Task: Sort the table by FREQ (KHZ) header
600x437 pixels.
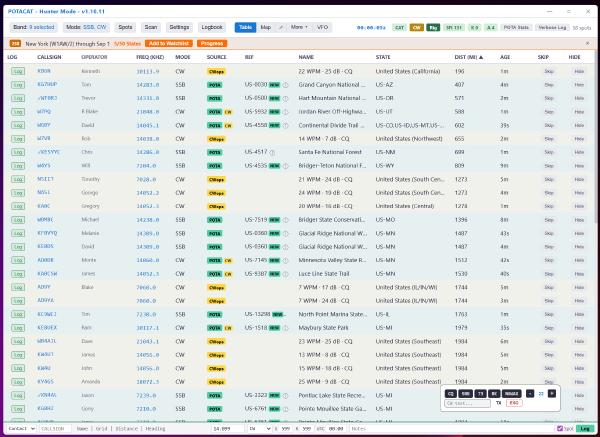Action: pyautogui.click(x=150, y=57)
